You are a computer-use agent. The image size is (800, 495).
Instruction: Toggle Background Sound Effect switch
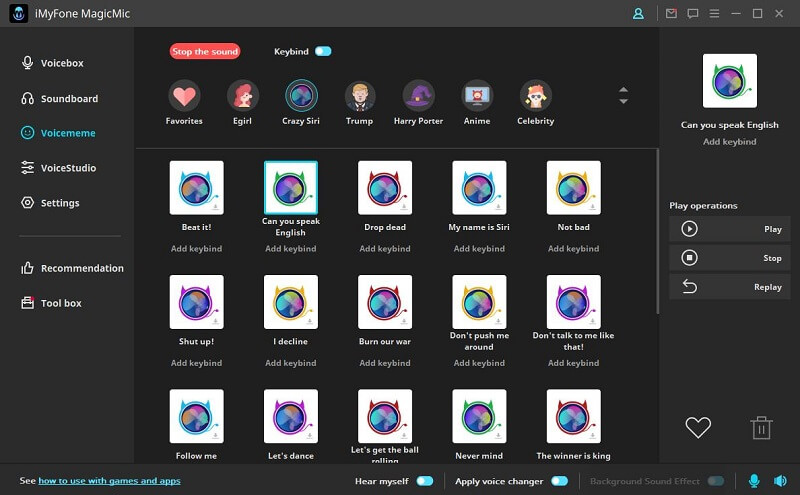(716, 481)
